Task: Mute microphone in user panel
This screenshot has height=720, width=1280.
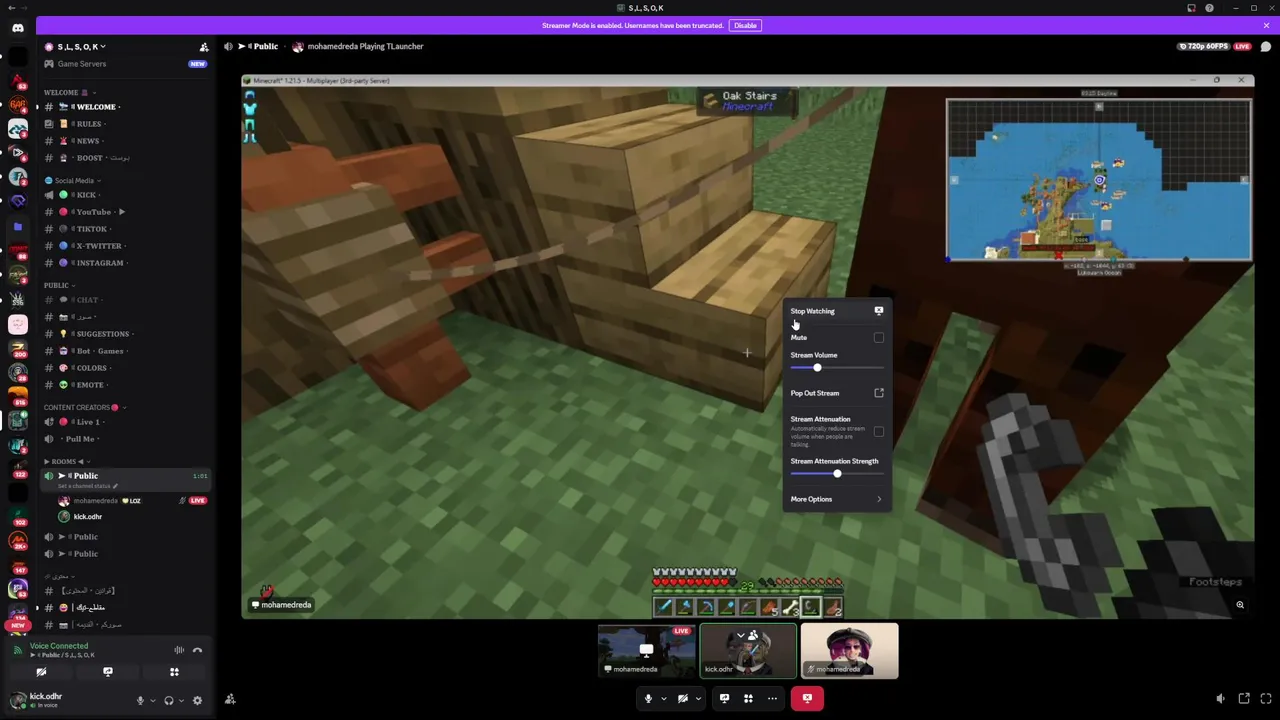Action: (140, 700)
